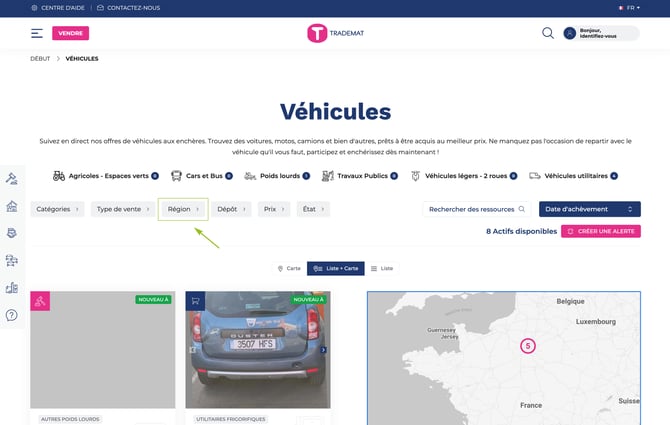Click the Autres poids lourds tag

coord(70,419)
